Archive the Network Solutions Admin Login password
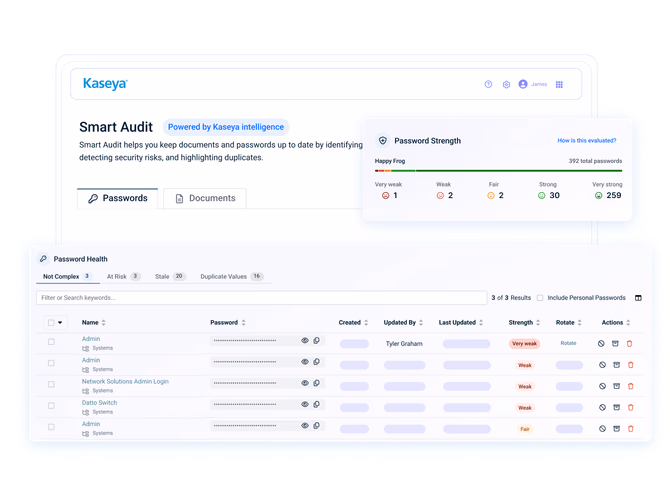This screenshot has height=482, width=670. click(x=617, y=386)
